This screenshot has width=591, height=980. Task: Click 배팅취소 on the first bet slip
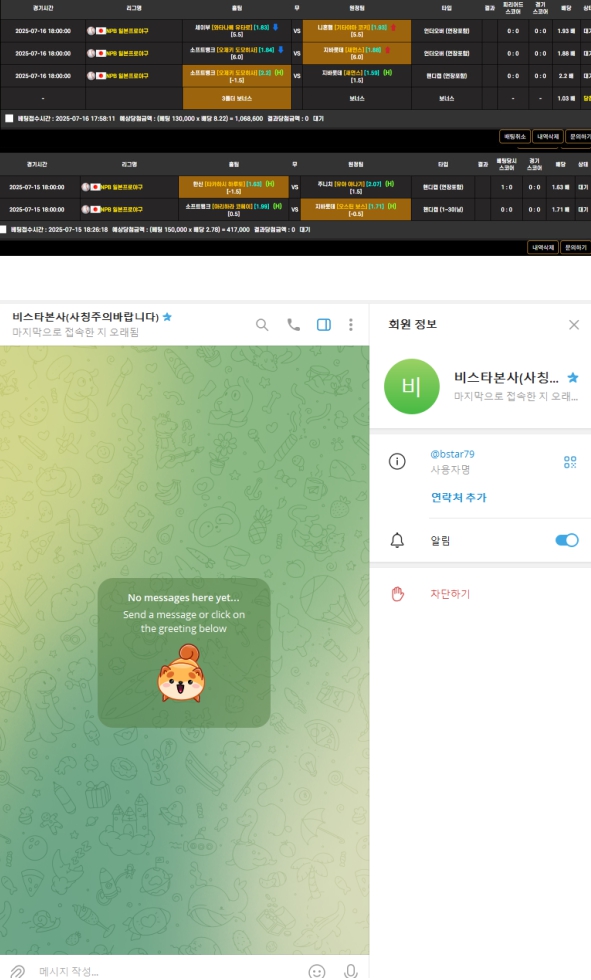(x=515, y=136)
